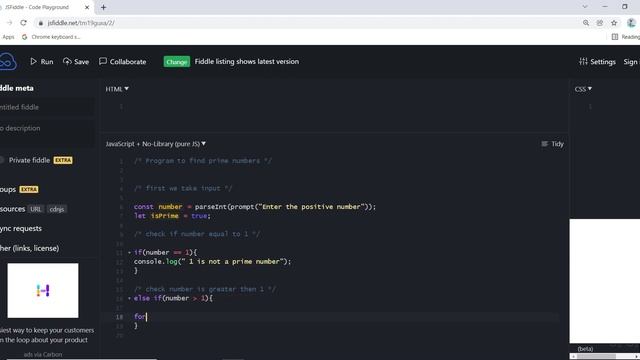This screenshot has width=640, height=360.
Task: Open the Reading list
Action: tap(626, 37)
